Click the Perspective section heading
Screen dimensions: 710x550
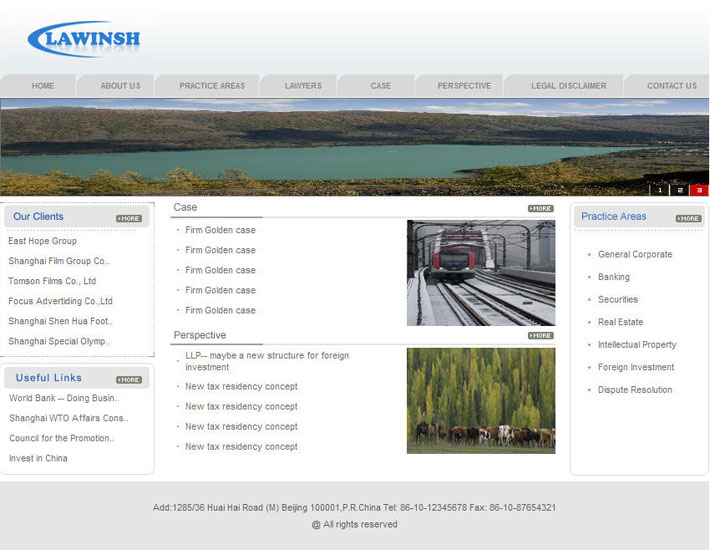(x=200, y=335)
